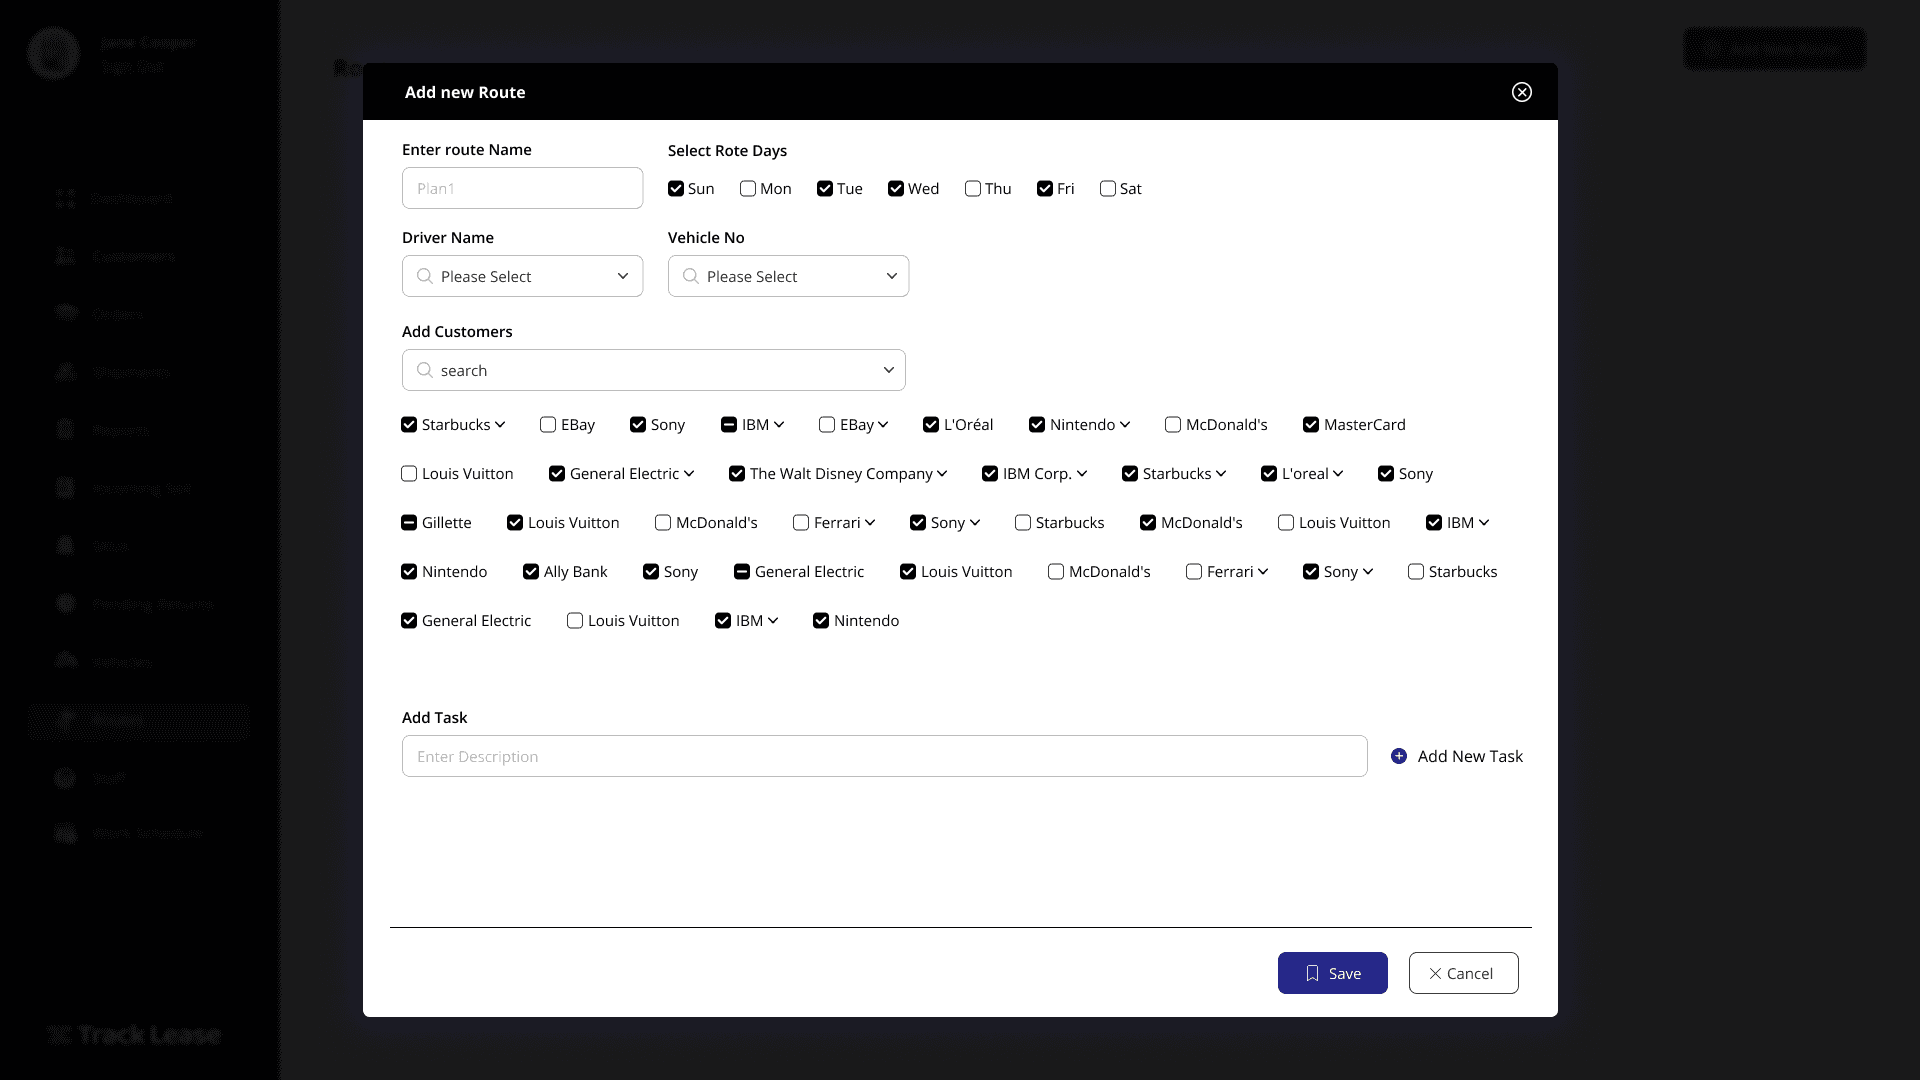
Task: Uncheck the Ally Bank customer
Action: pos(531,572)
